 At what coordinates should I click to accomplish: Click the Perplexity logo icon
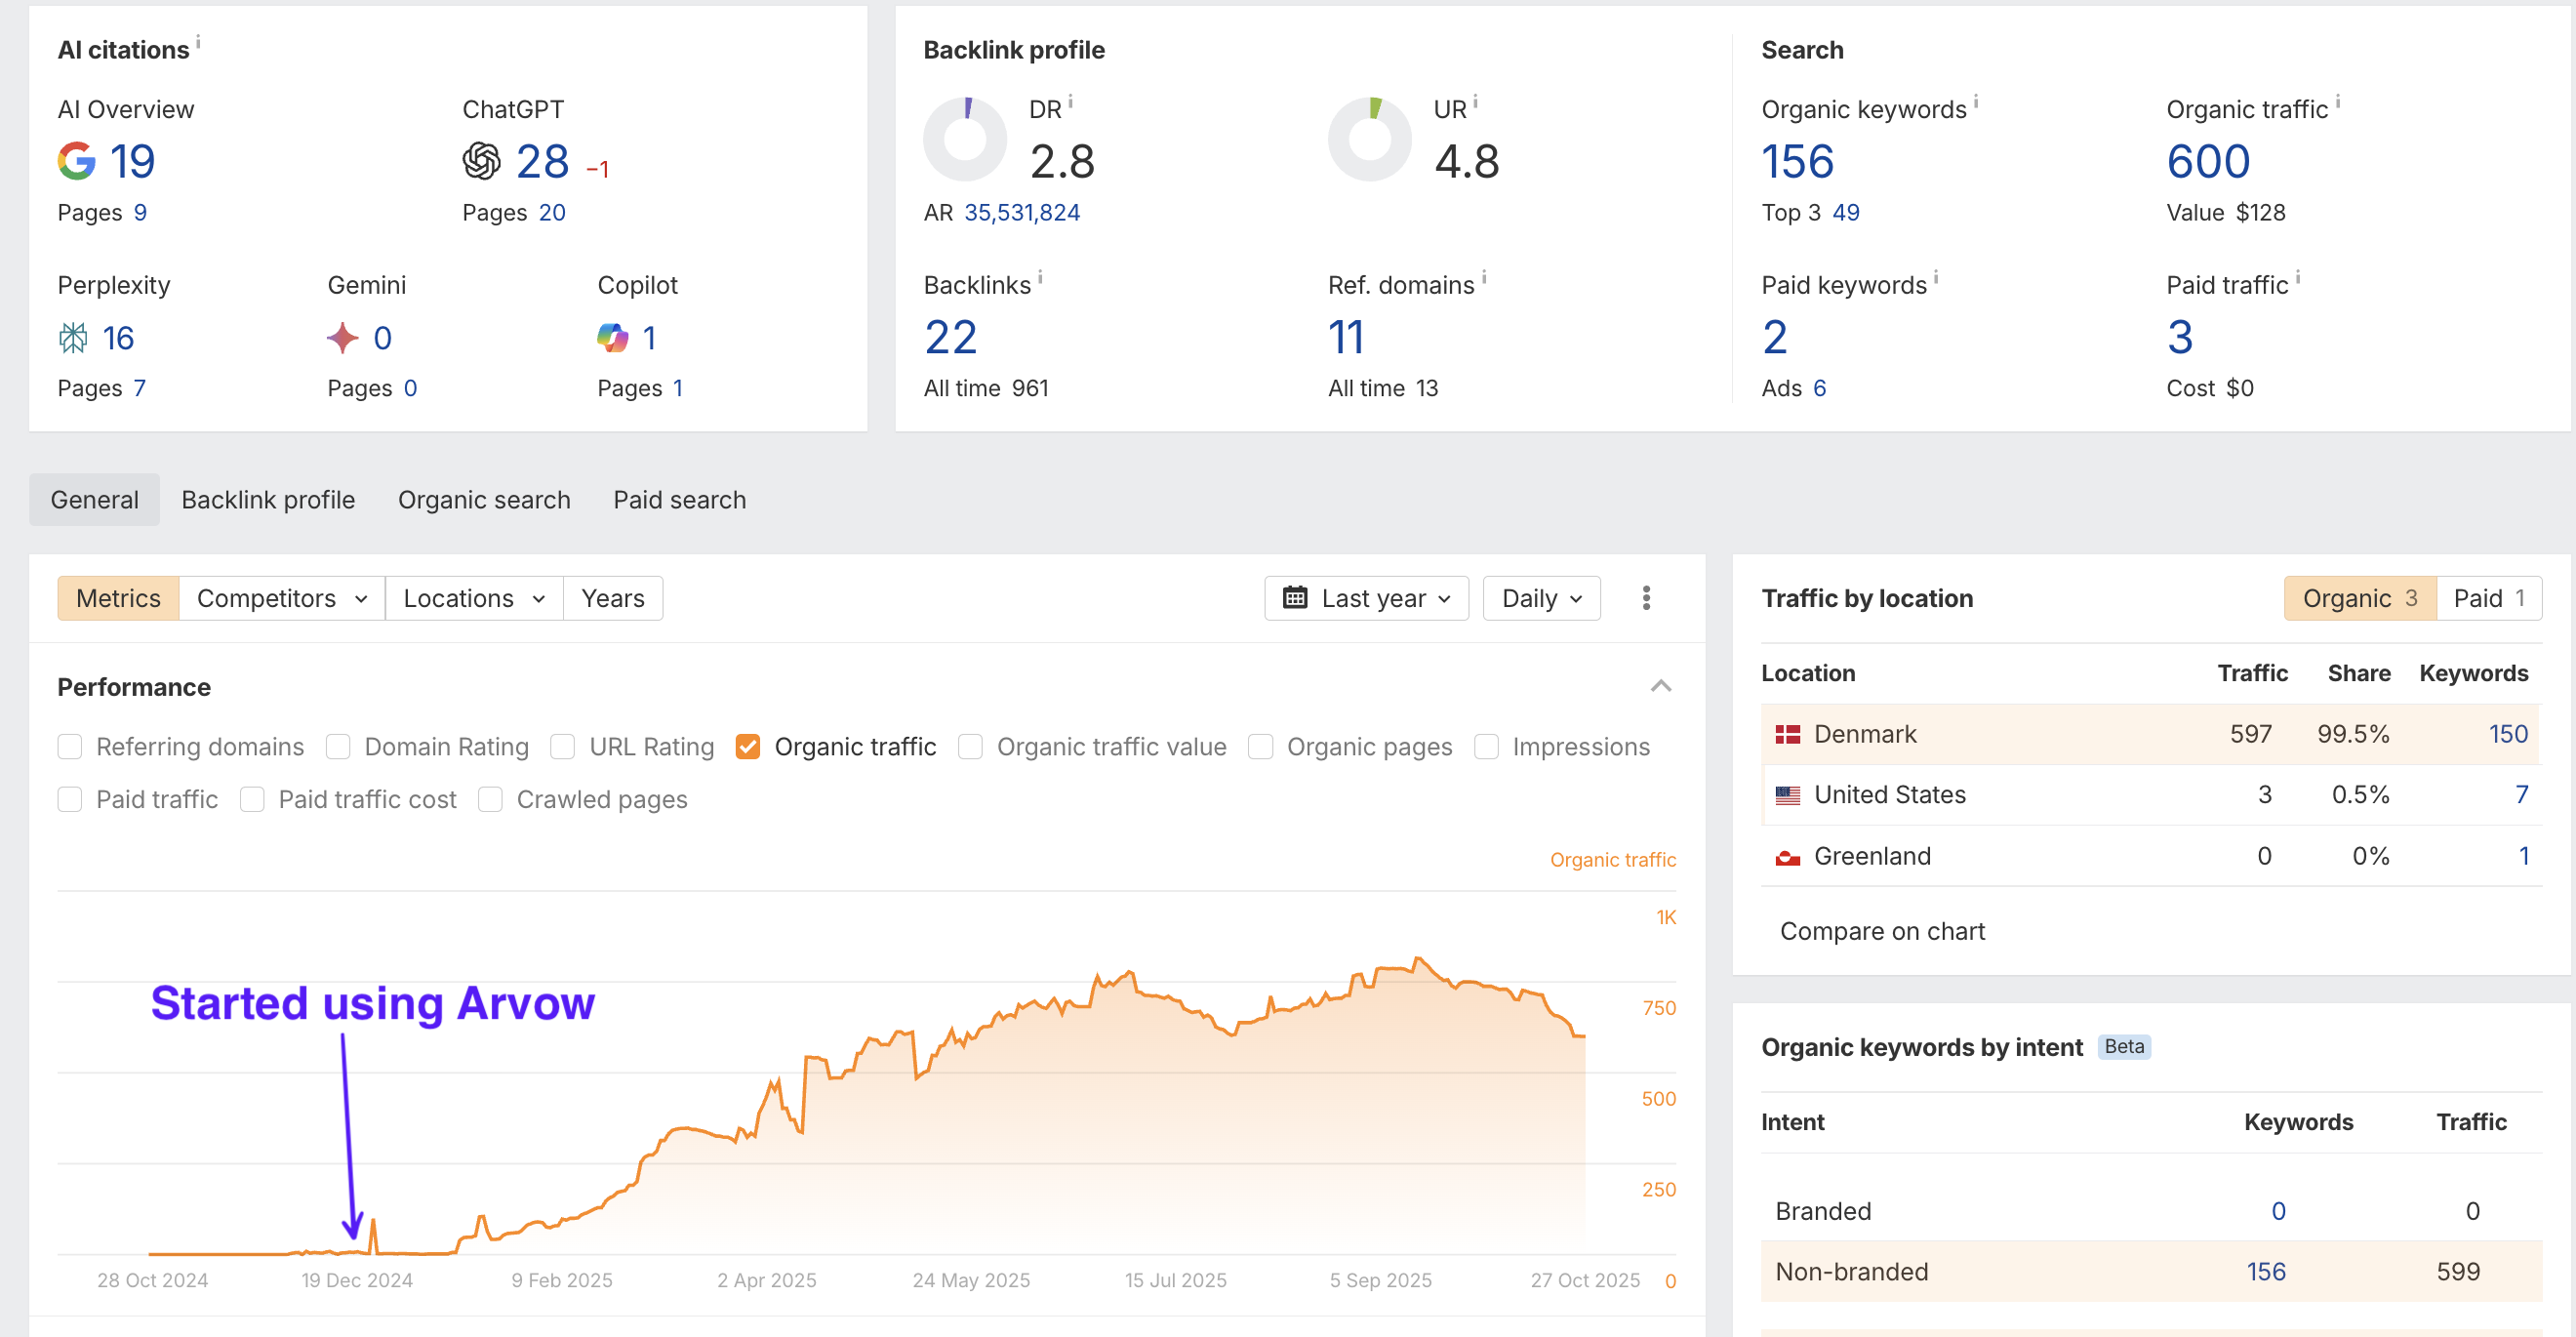pyautogui.click(x=73, y=338)
